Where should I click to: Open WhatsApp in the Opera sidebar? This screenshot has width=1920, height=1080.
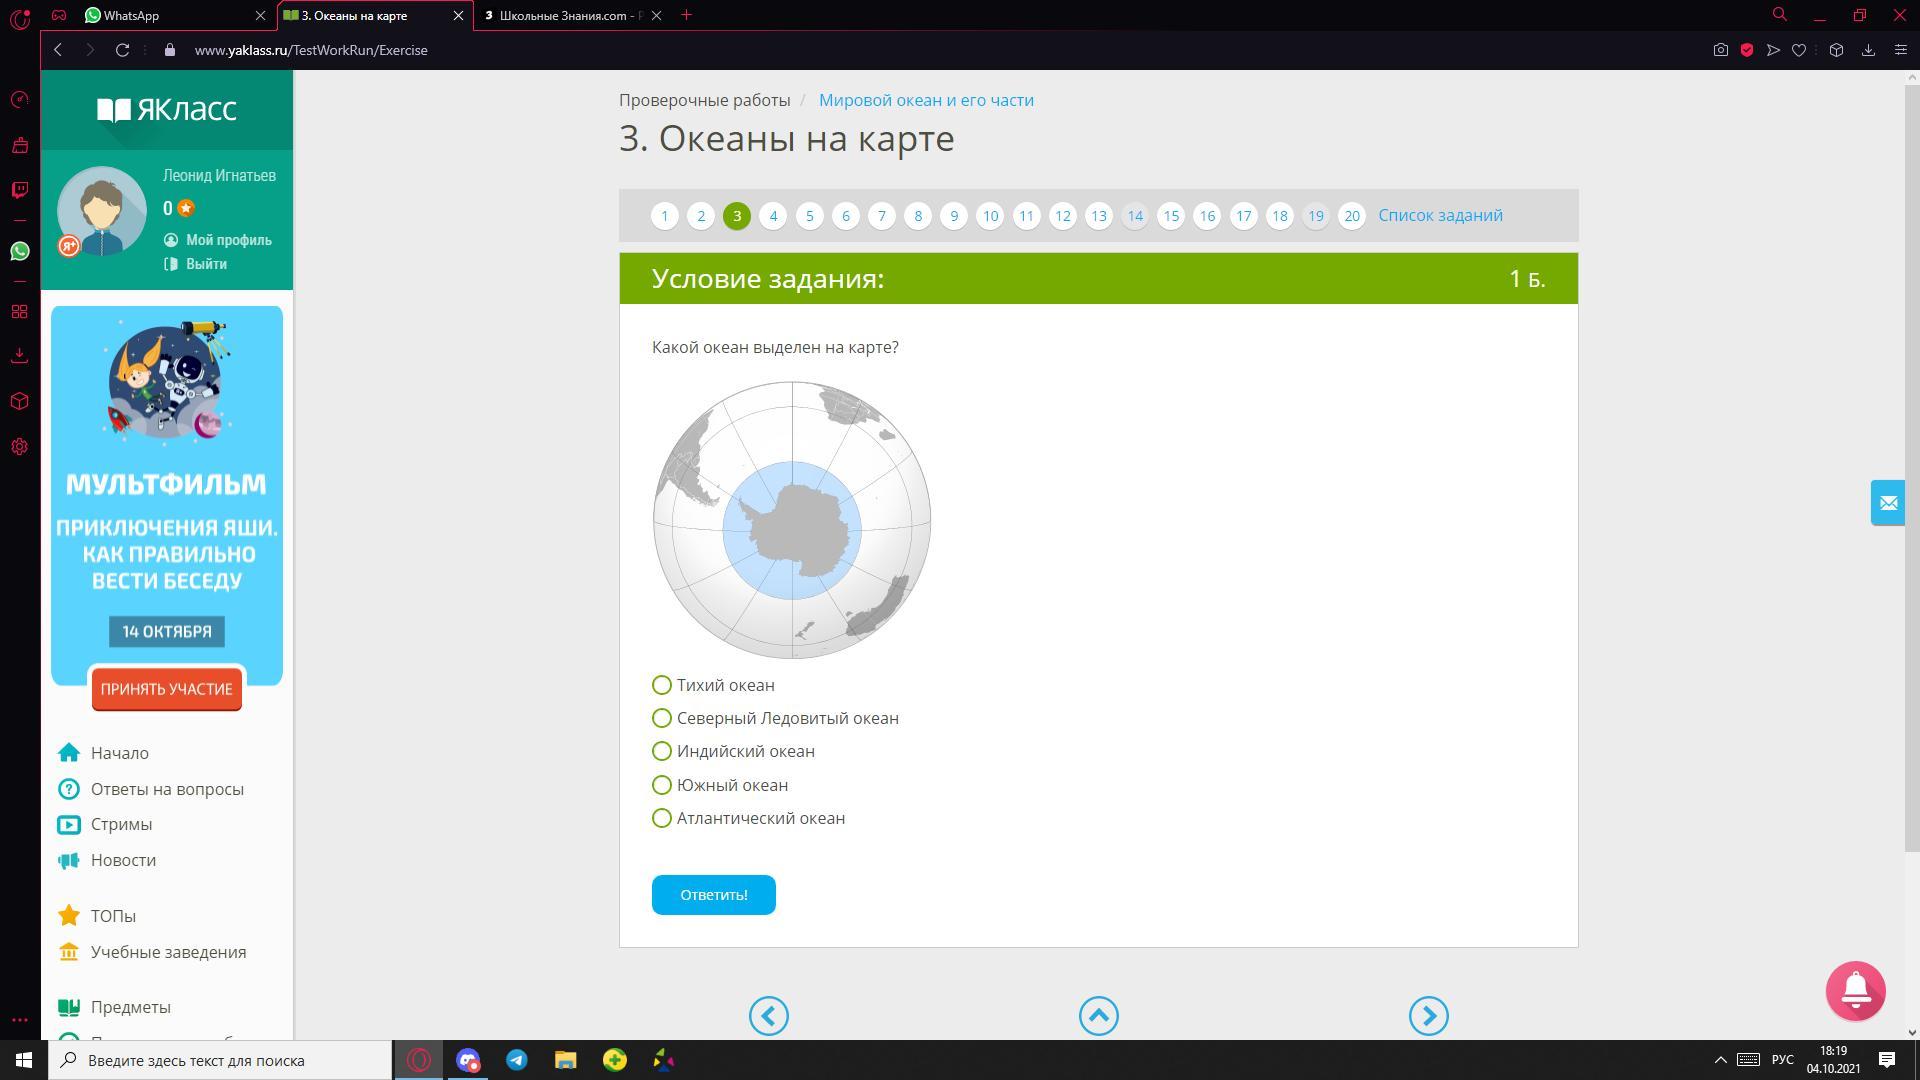[x=19, y=251]
